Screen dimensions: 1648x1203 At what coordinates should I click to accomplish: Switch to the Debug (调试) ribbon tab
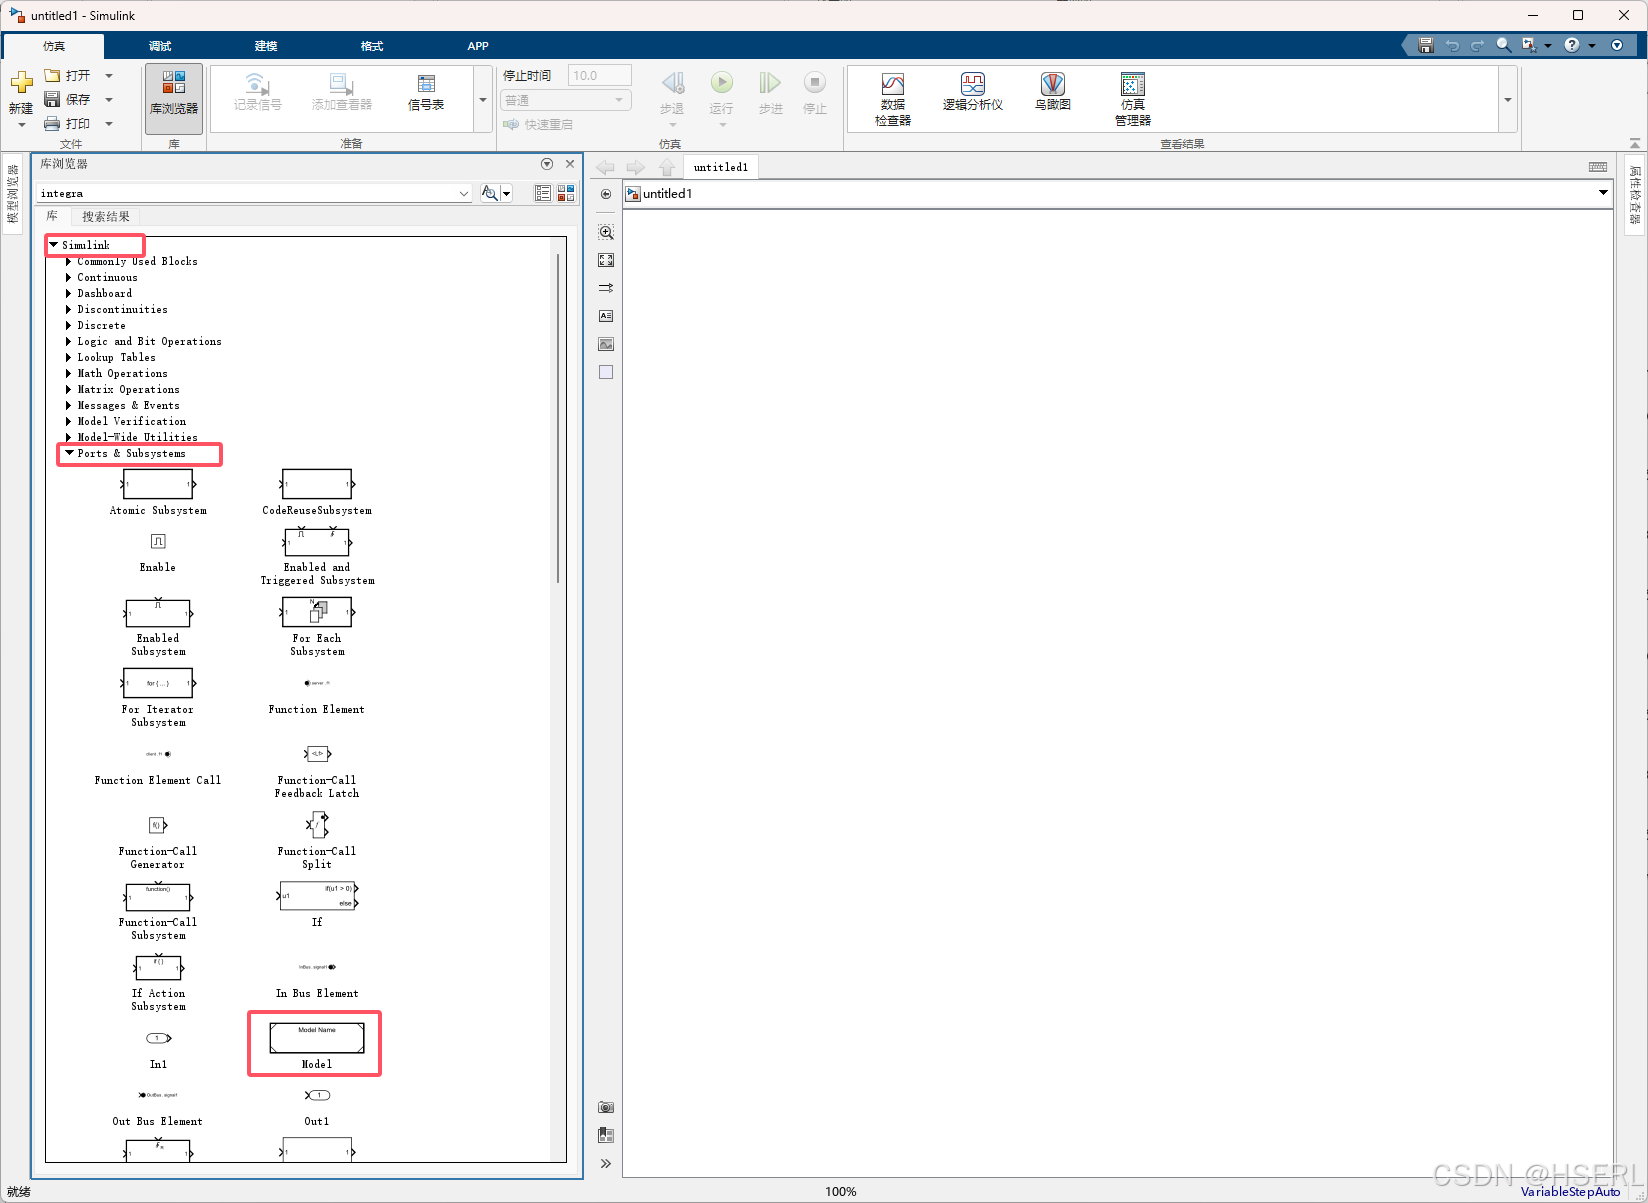coord(160,46)
